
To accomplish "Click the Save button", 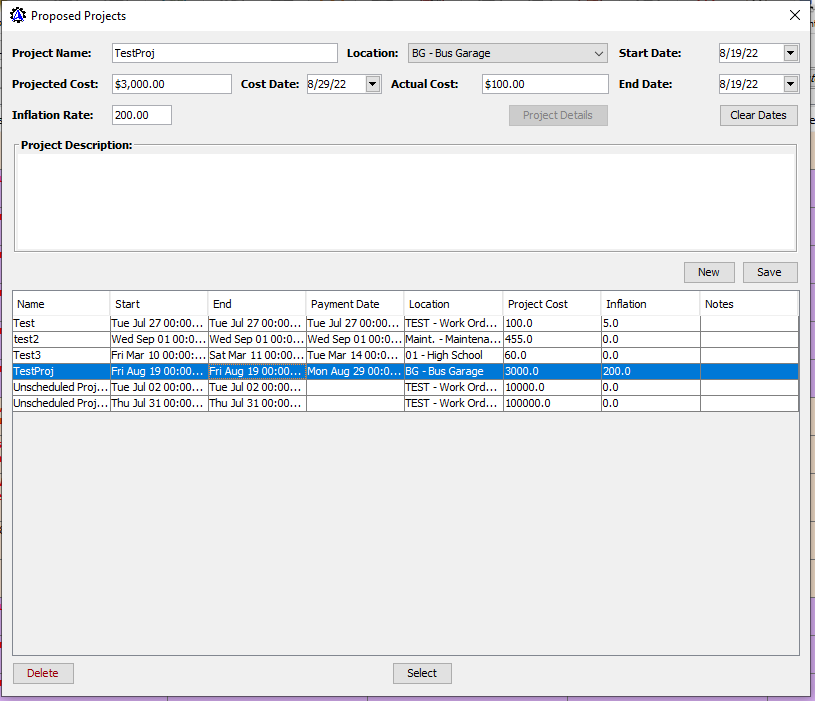I will (769, 272).
